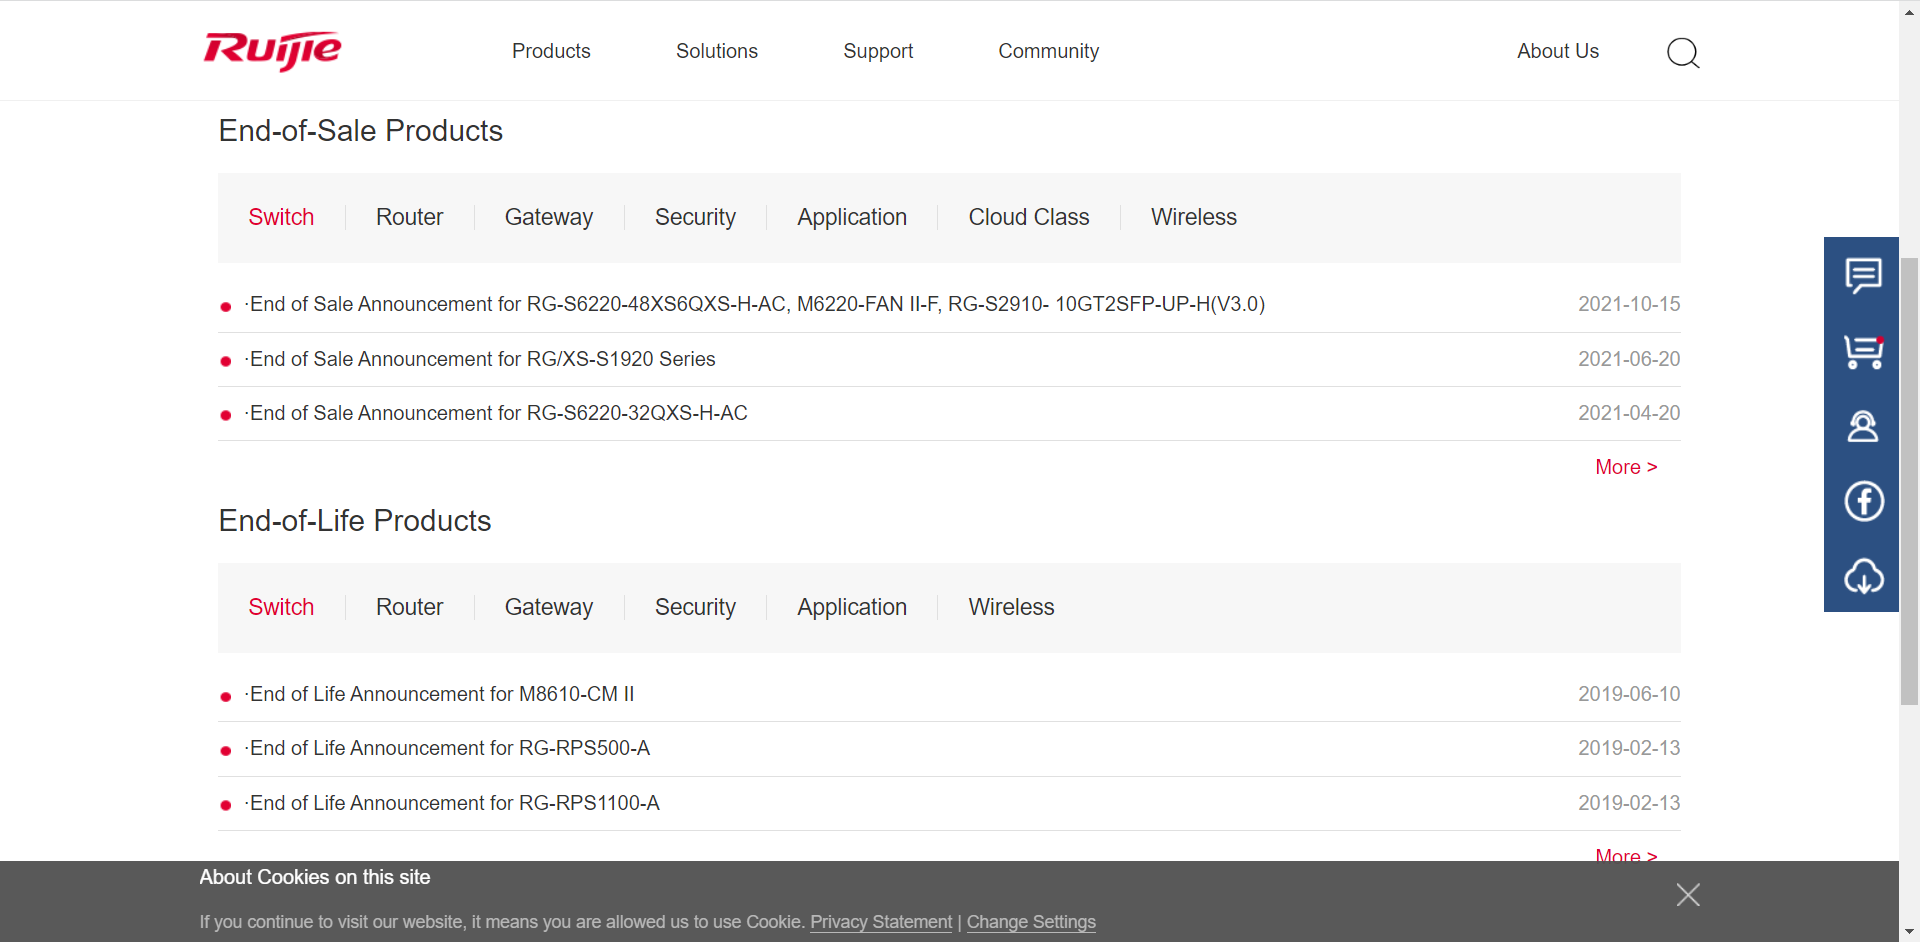The image size is (1920, 942).
Task: Select Switch tab under End-of-Life Products
Action: pos(281,607)
